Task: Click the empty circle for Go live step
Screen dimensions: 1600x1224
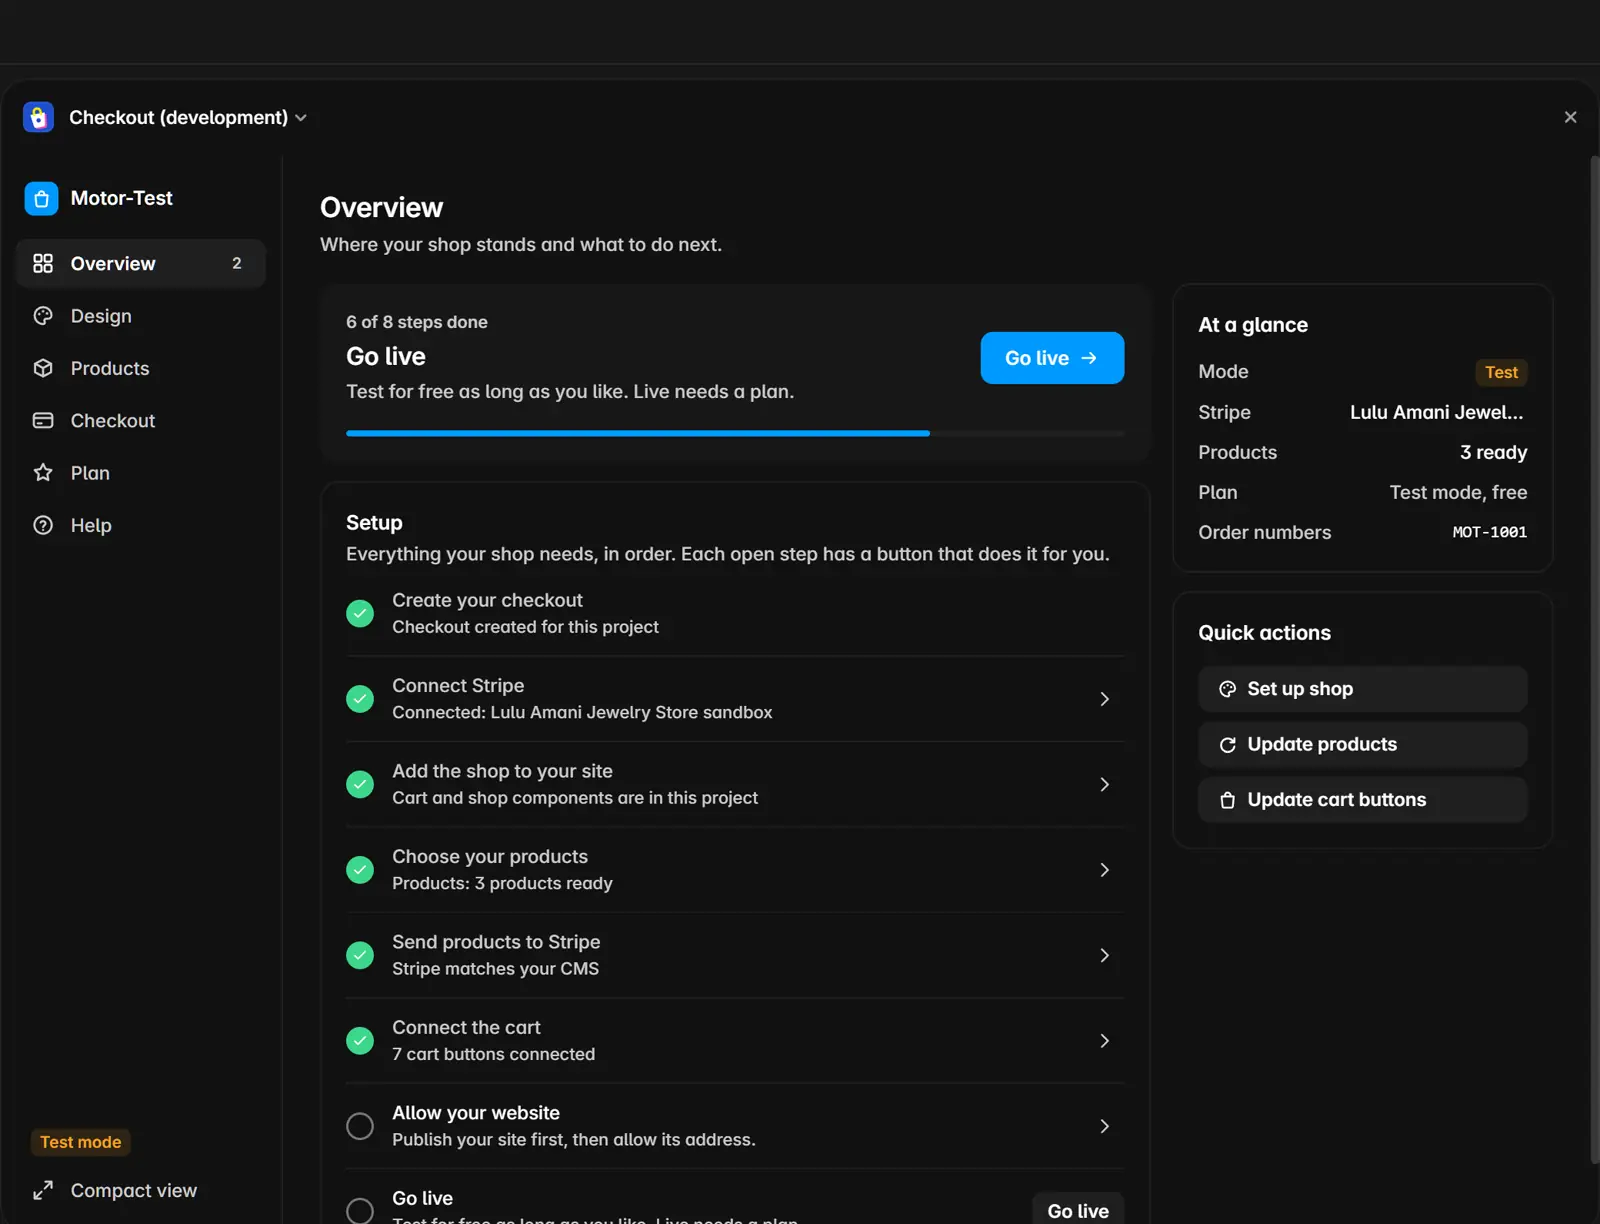Action: 360,1210
